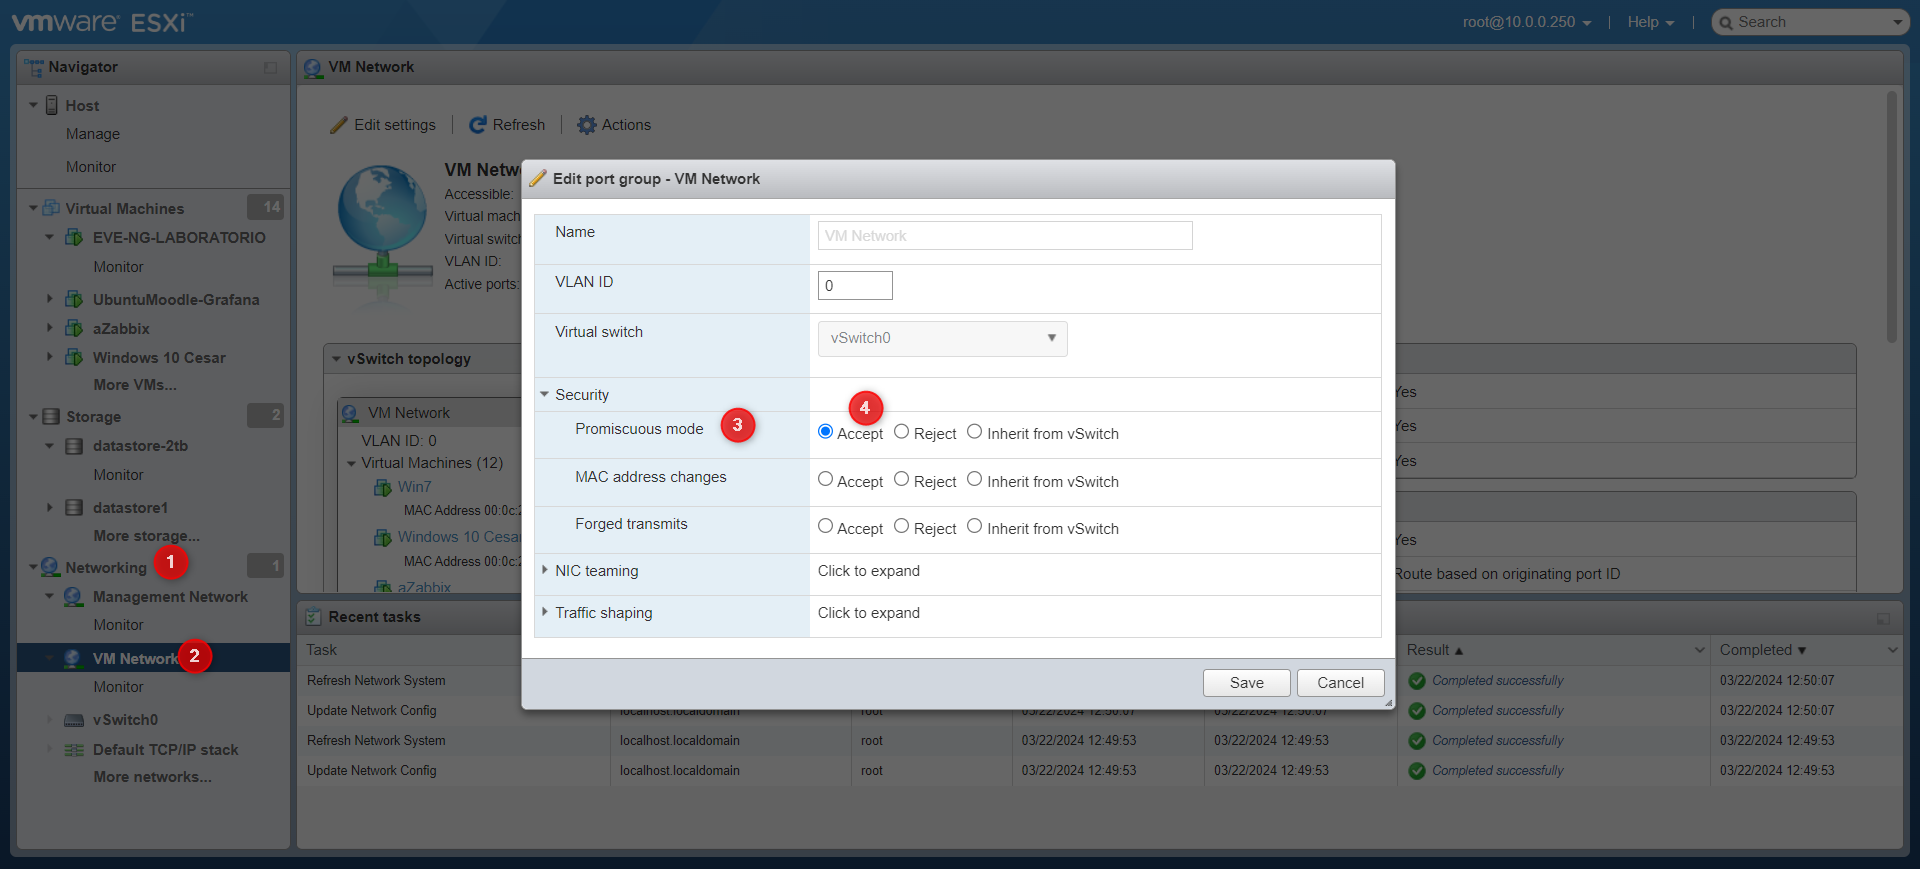Select Reject for Promiscuous mode
The height and width of the screenshot is (869, 1920).
click(x=902, y=432)
